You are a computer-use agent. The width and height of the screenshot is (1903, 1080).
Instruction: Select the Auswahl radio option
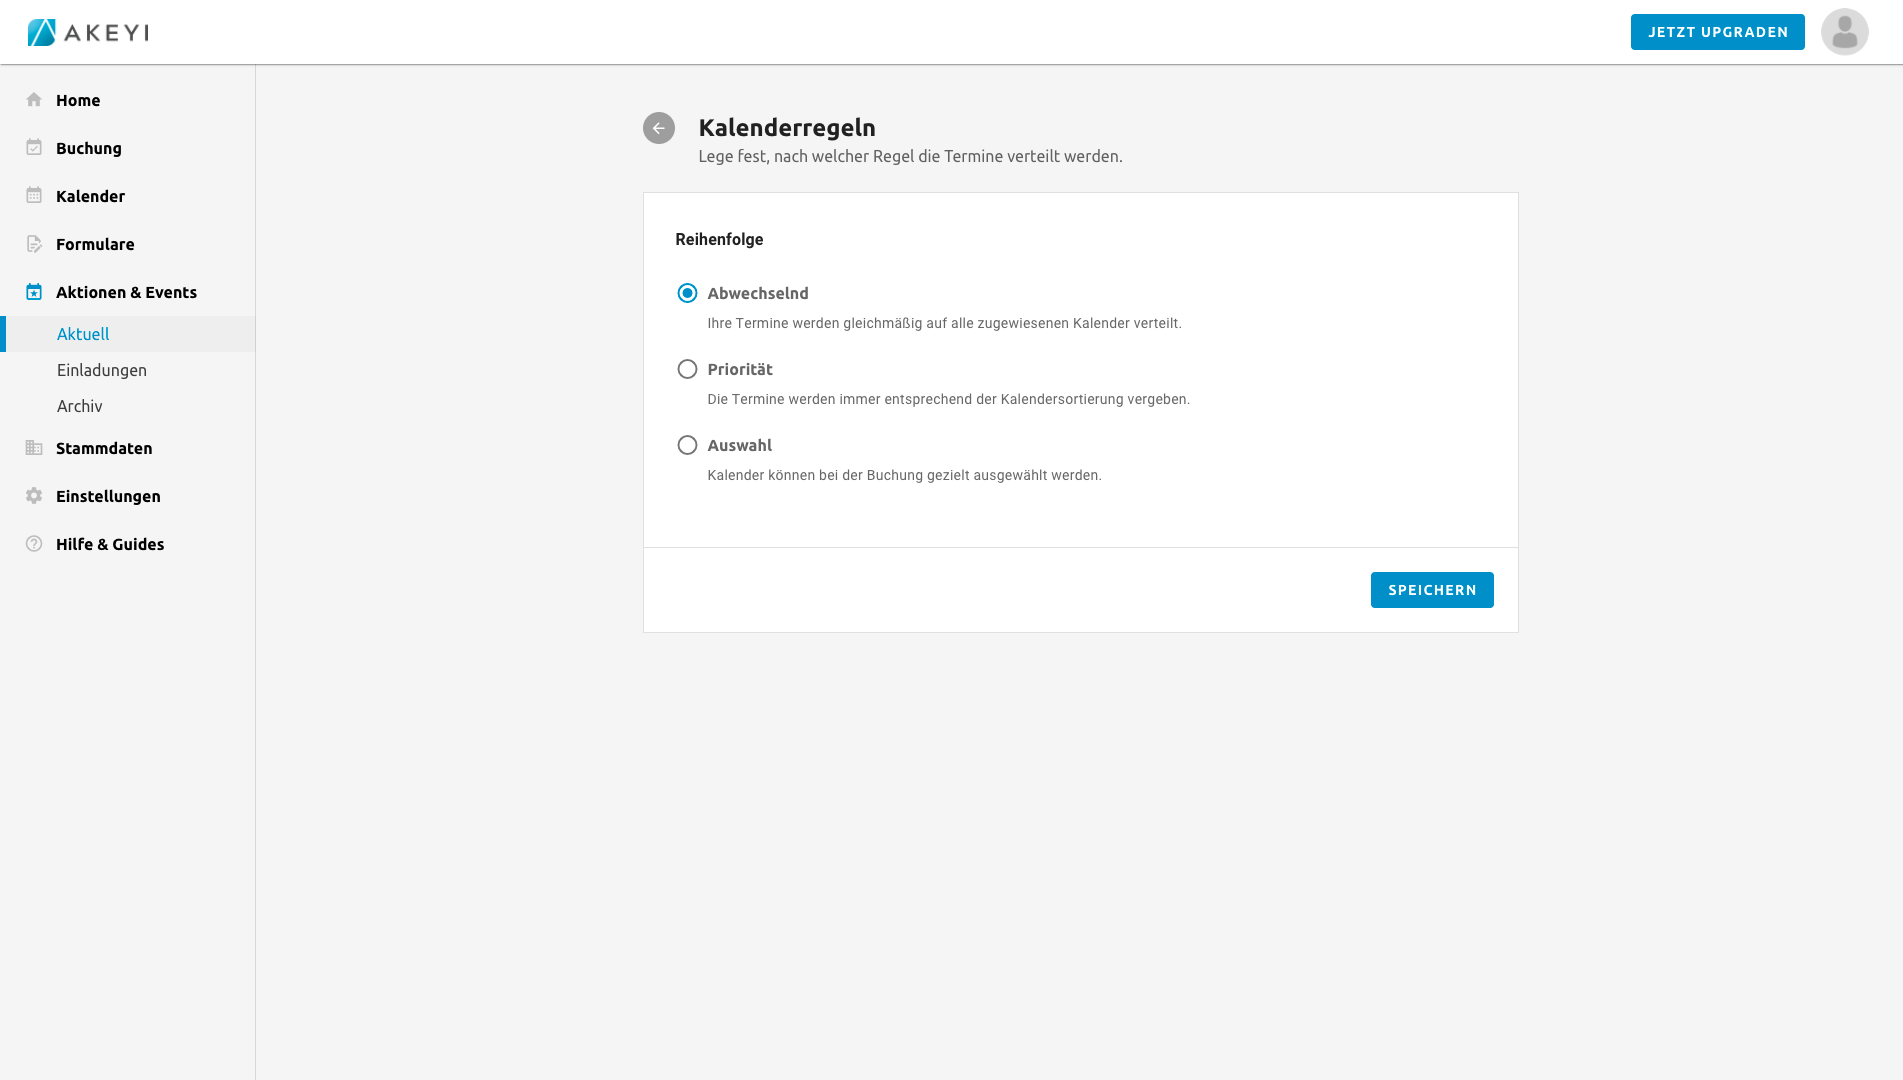[687, 445]
